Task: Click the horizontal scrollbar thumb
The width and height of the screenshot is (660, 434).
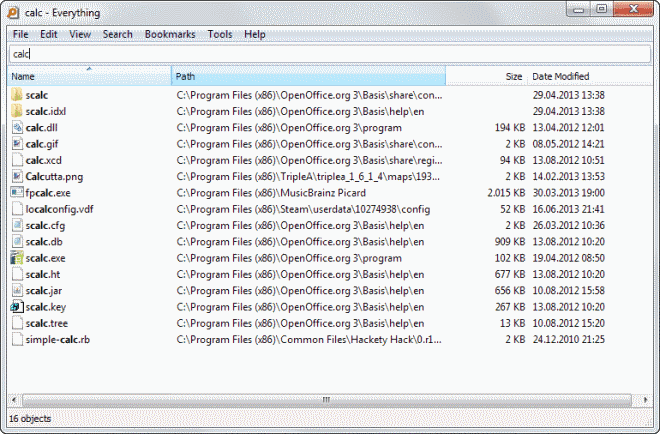Action: [x=324, y=400]
